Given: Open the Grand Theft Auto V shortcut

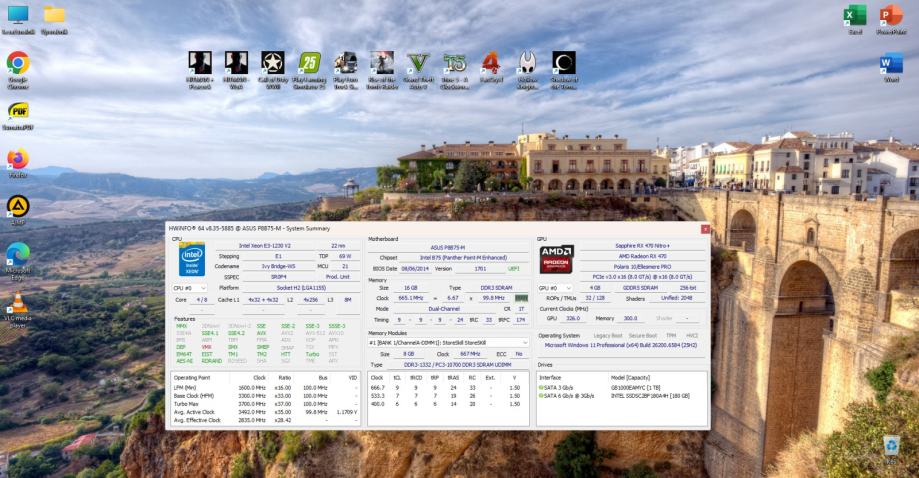Looking at the screenshot, I should click(x=418, y=64).
